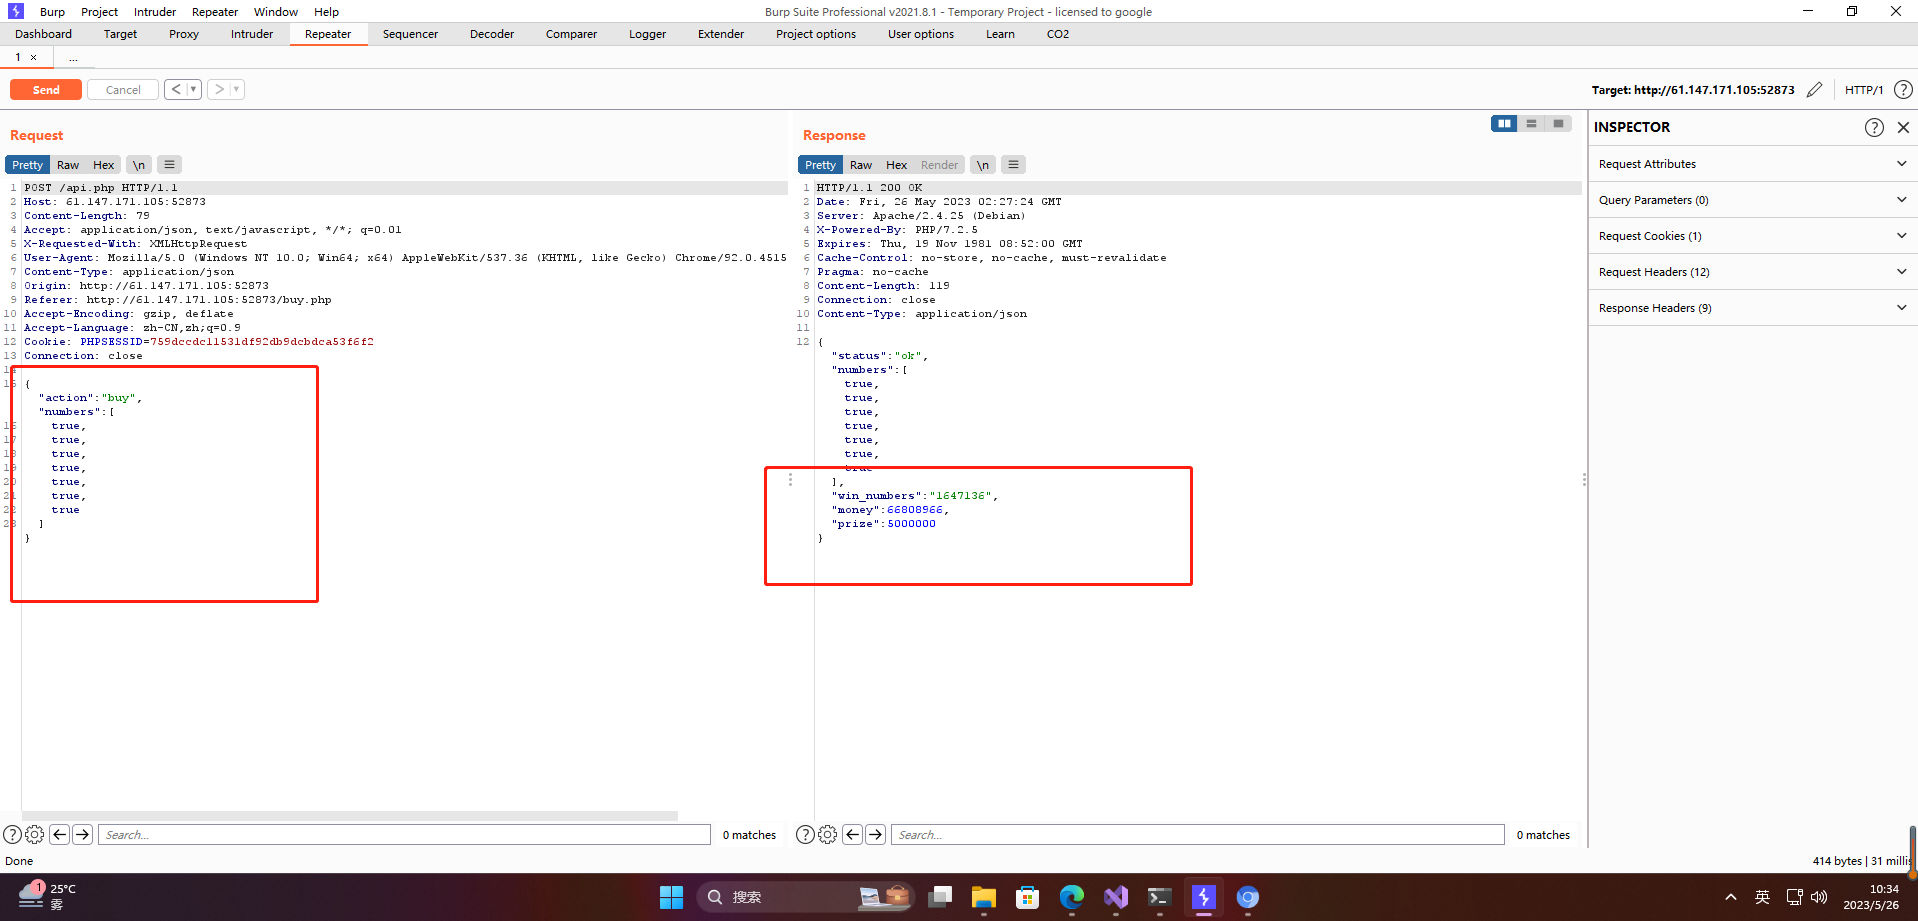Select Request Pretty view
Viewport: 1918px width, 921px height.
coord(28,165)
